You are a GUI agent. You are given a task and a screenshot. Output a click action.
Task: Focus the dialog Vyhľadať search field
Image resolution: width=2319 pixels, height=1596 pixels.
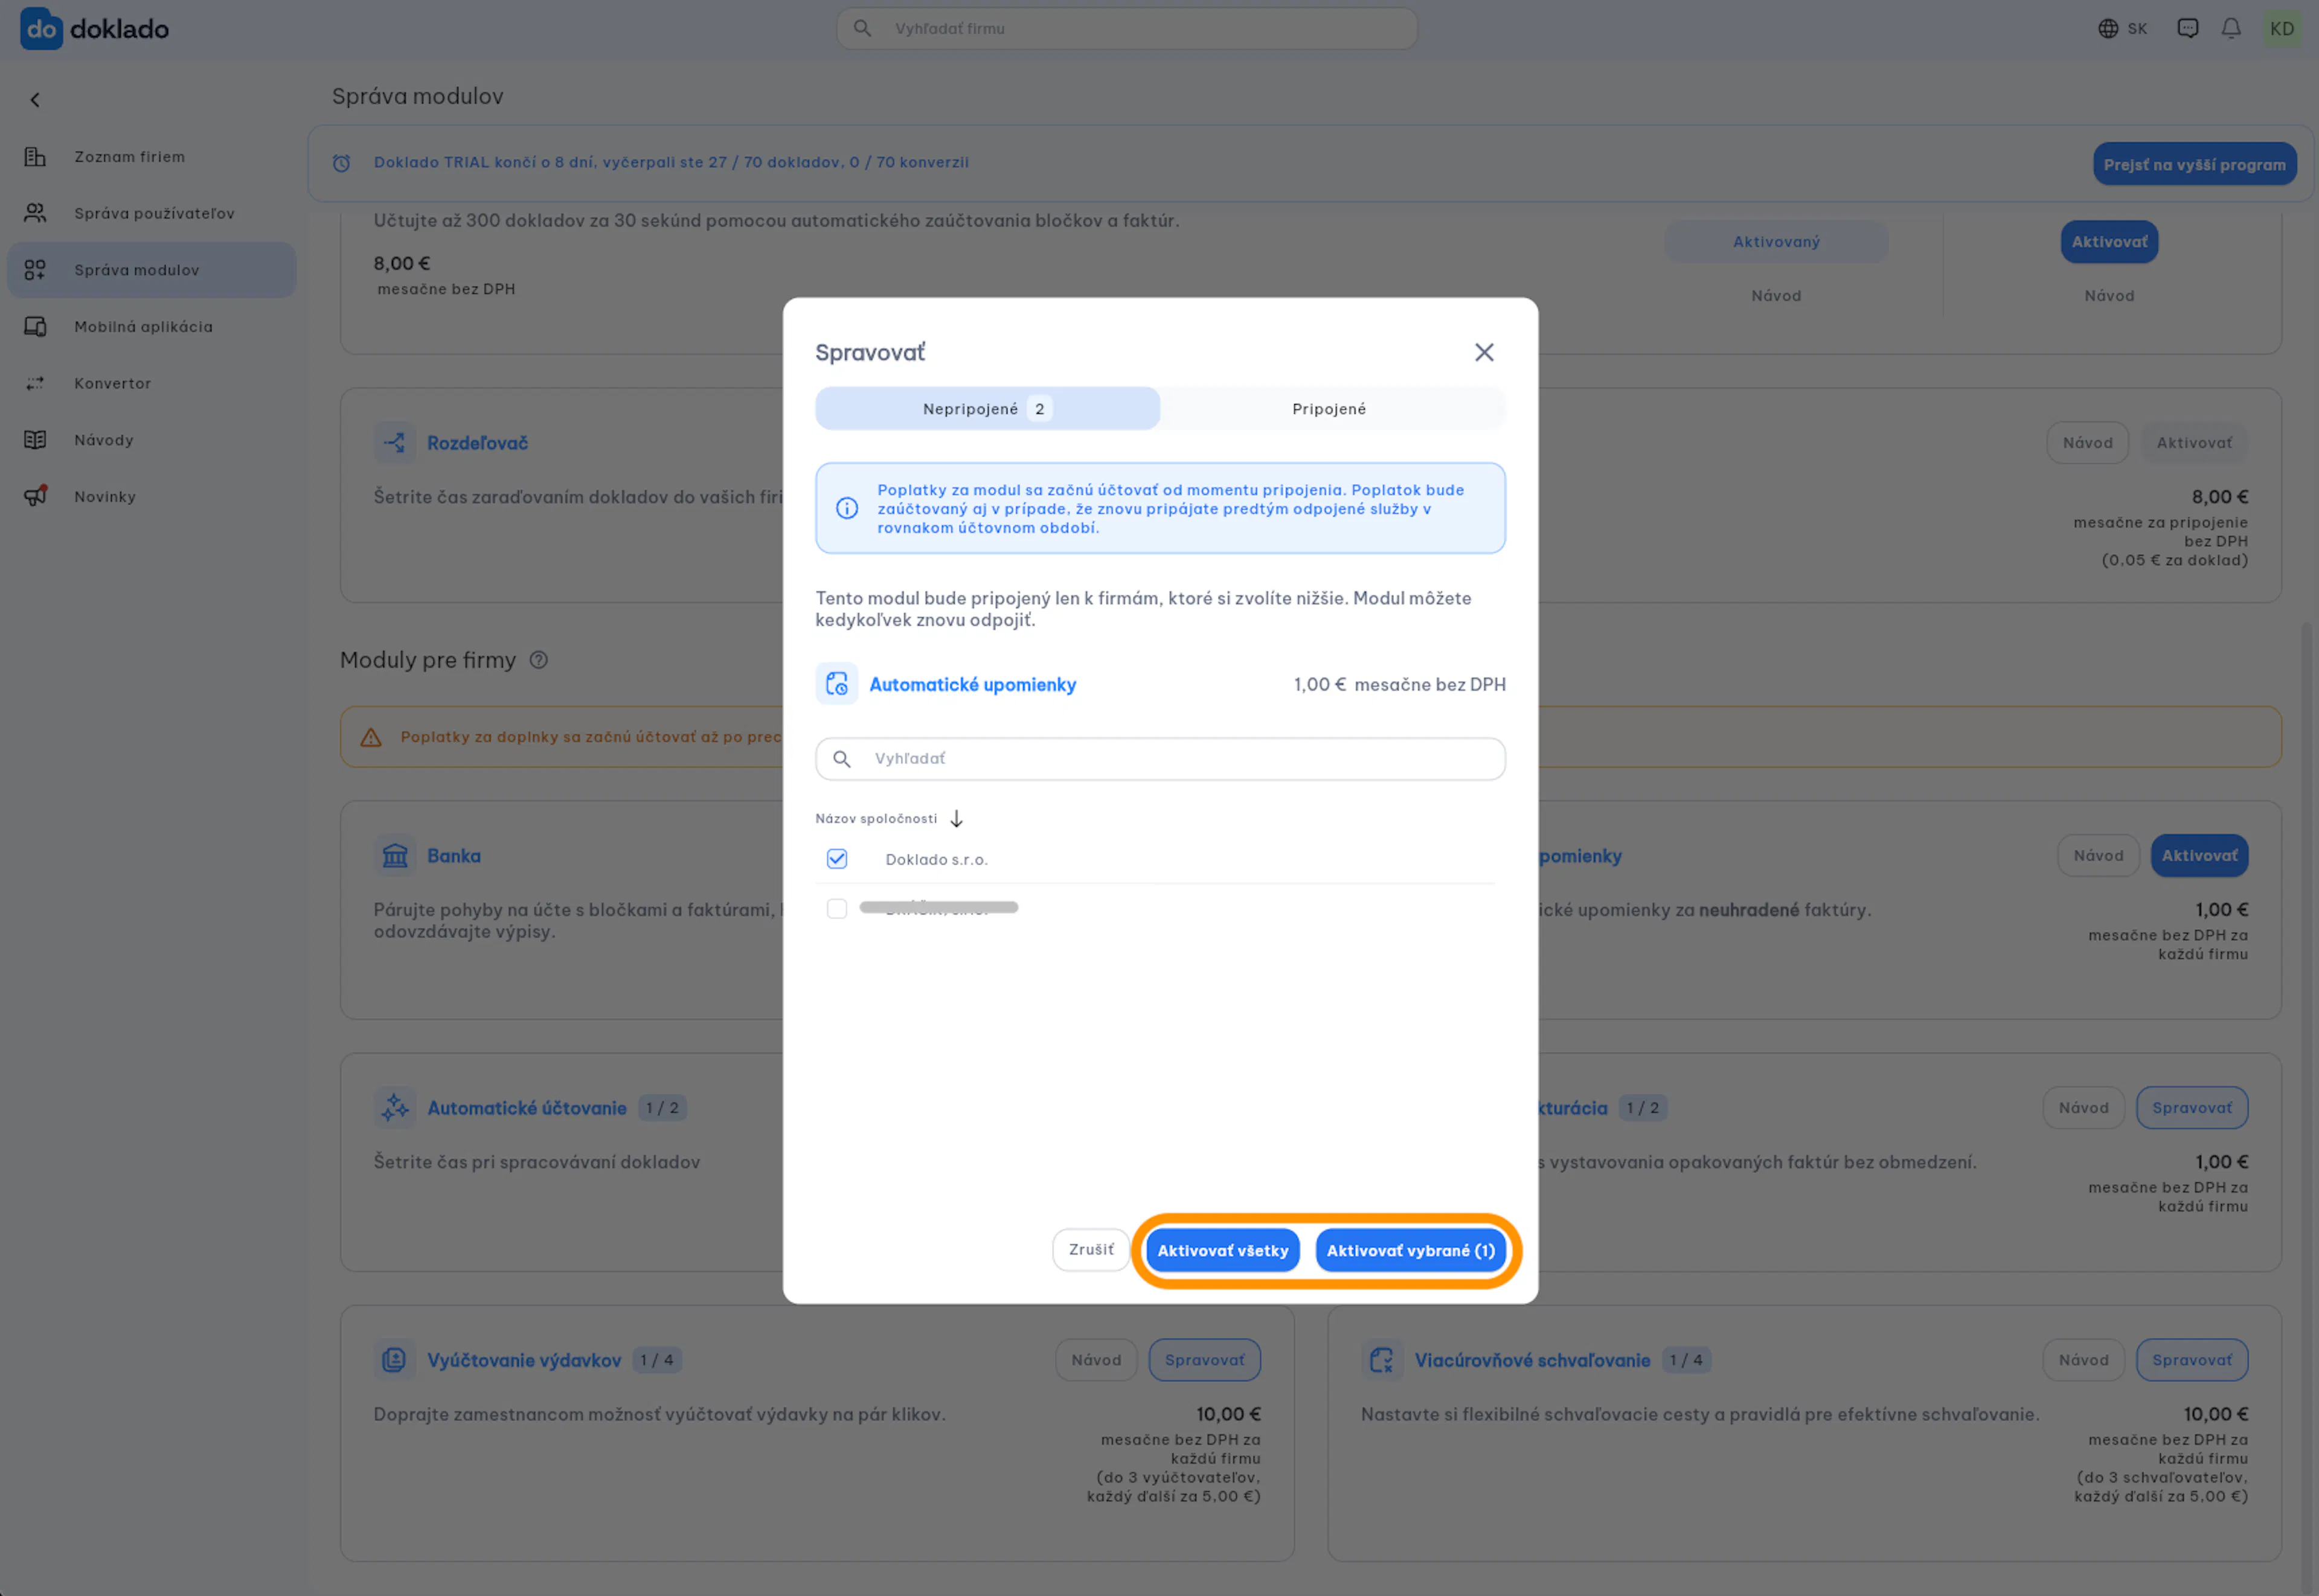pyautogui.click(x=1160, y=759)
